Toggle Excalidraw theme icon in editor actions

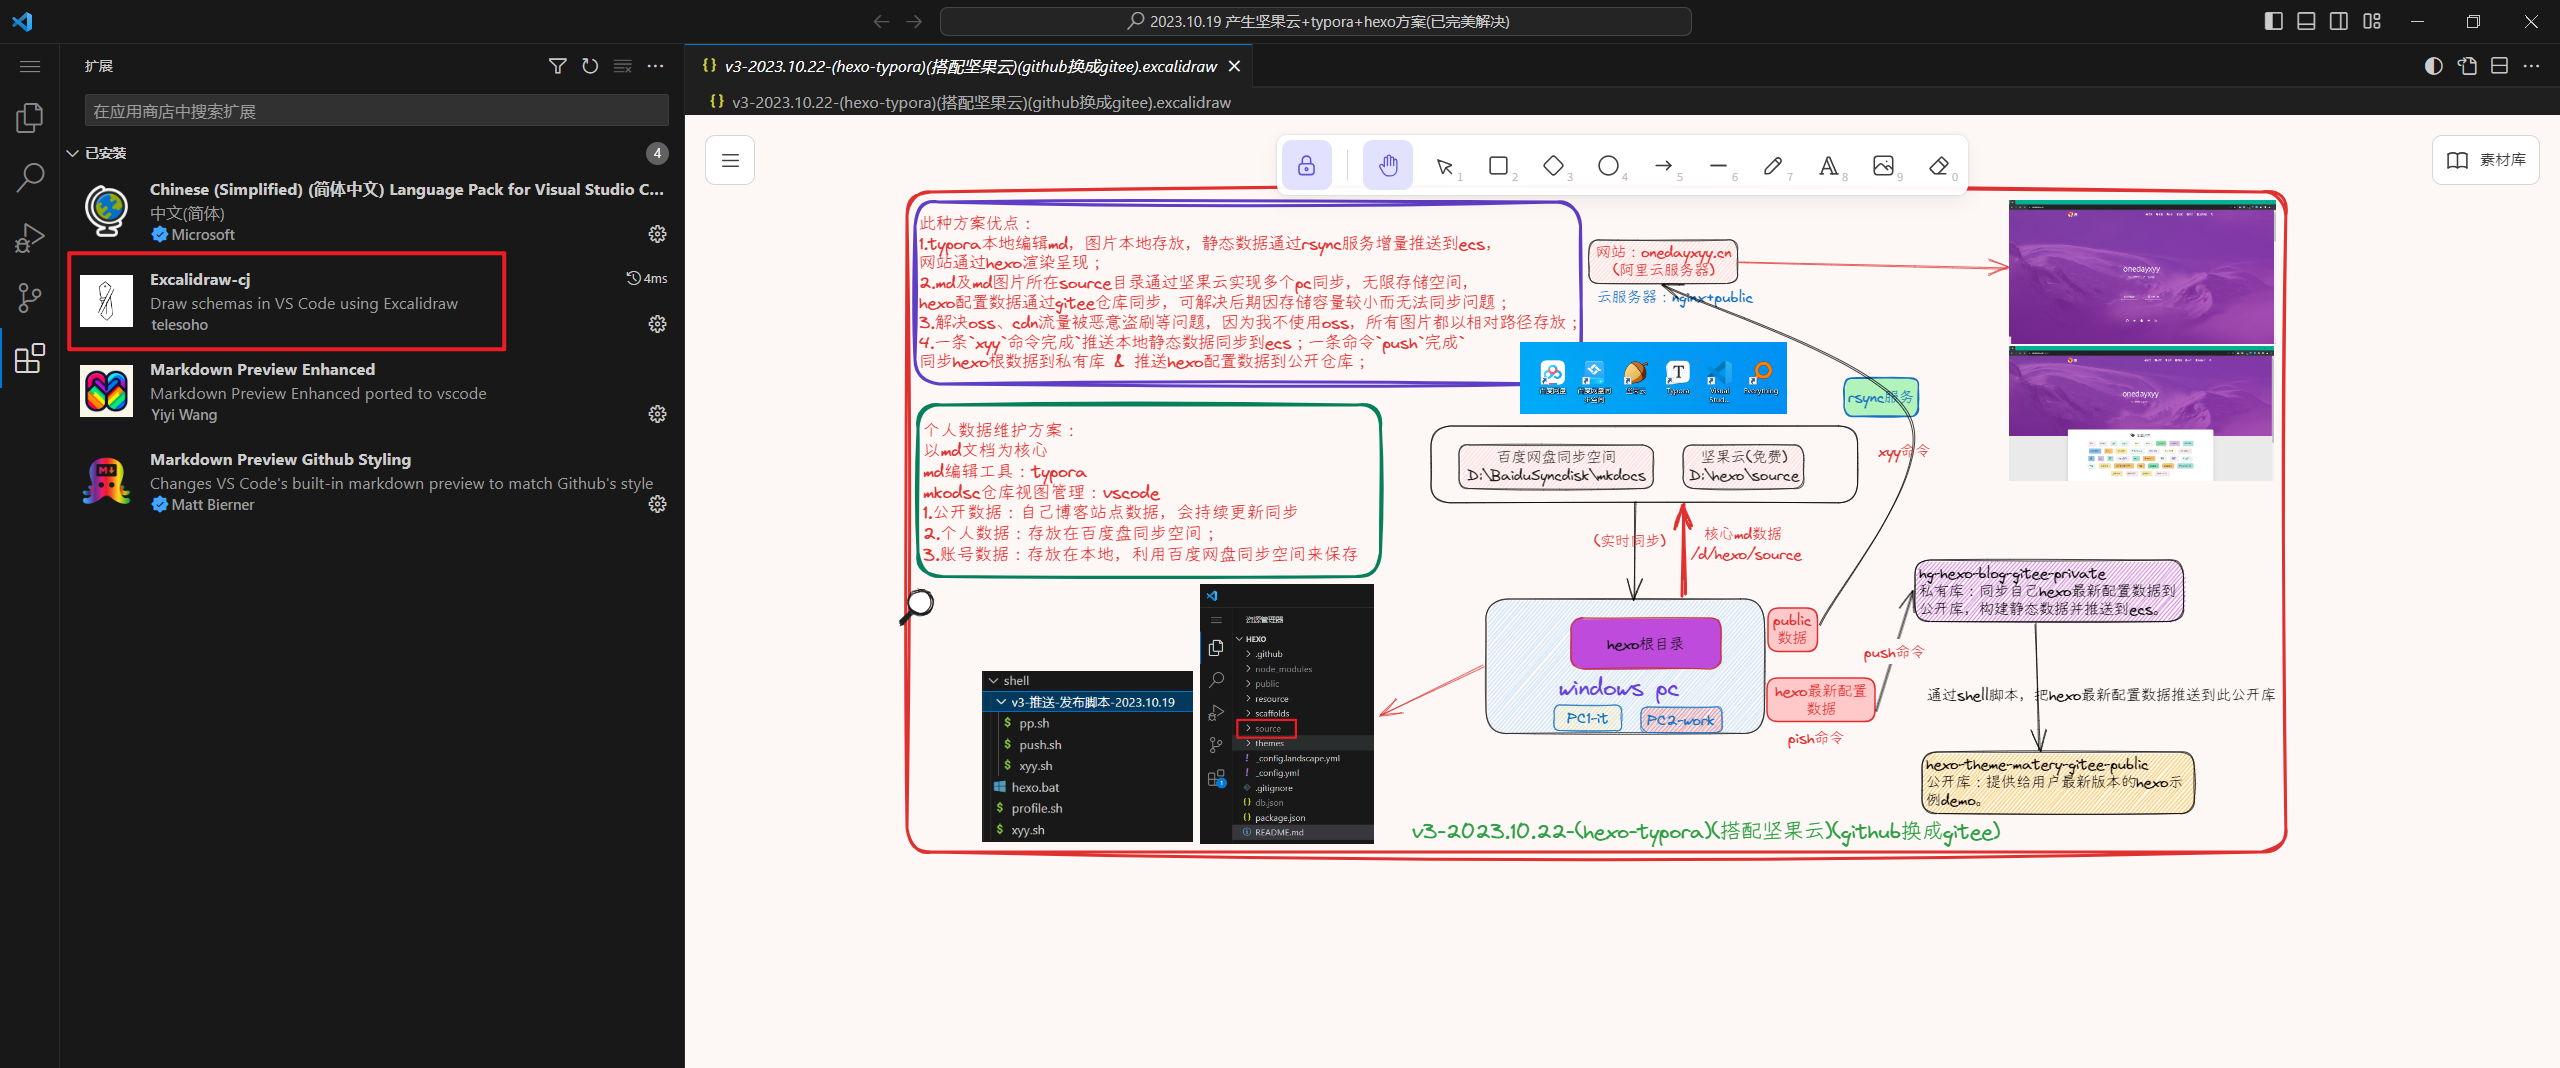(x=2434, y=66)
